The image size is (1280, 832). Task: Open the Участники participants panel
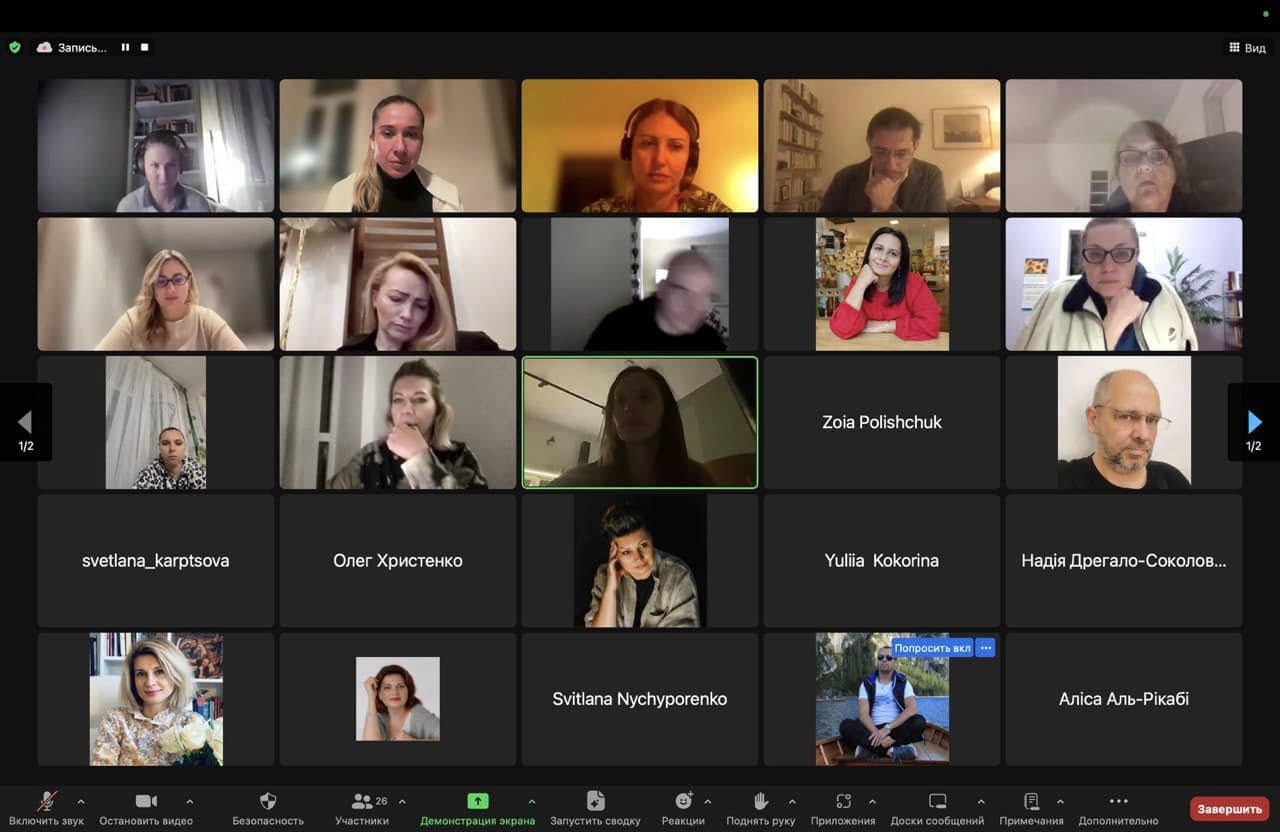point(362,807)
